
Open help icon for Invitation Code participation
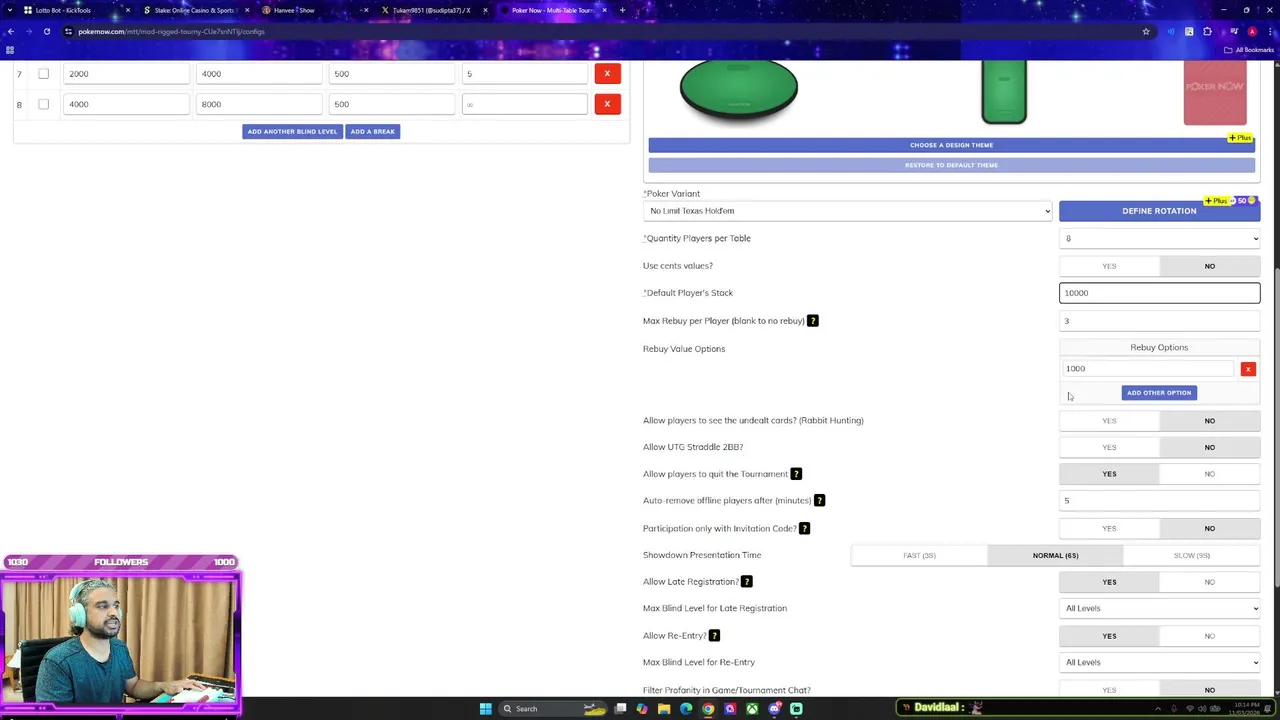pyautogui.click(x=804, y=528)
